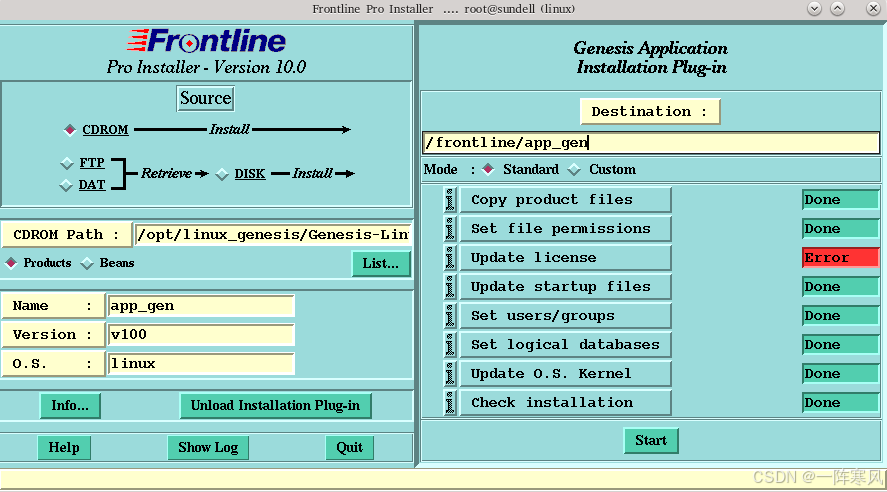887x492 pixels.
Task: Open the Info... dialog
Action: [x=70, y=405]
